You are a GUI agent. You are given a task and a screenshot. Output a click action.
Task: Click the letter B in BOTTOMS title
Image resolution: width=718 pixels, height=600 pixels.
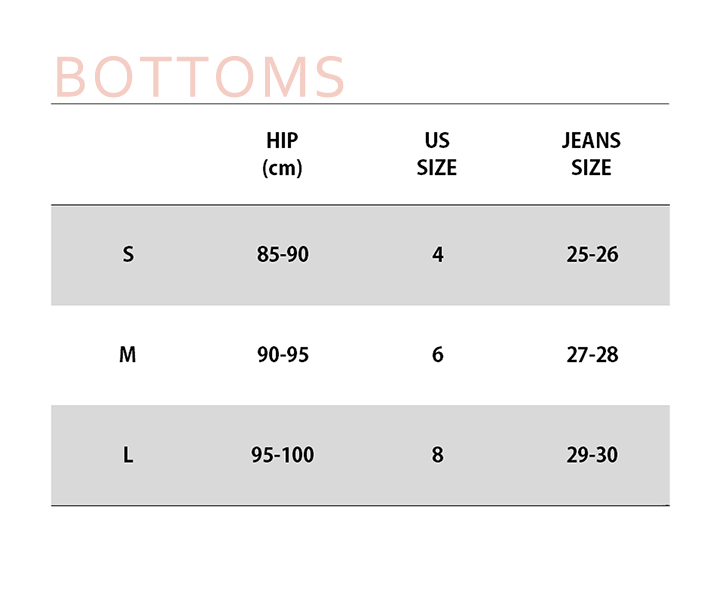[70, 76]
